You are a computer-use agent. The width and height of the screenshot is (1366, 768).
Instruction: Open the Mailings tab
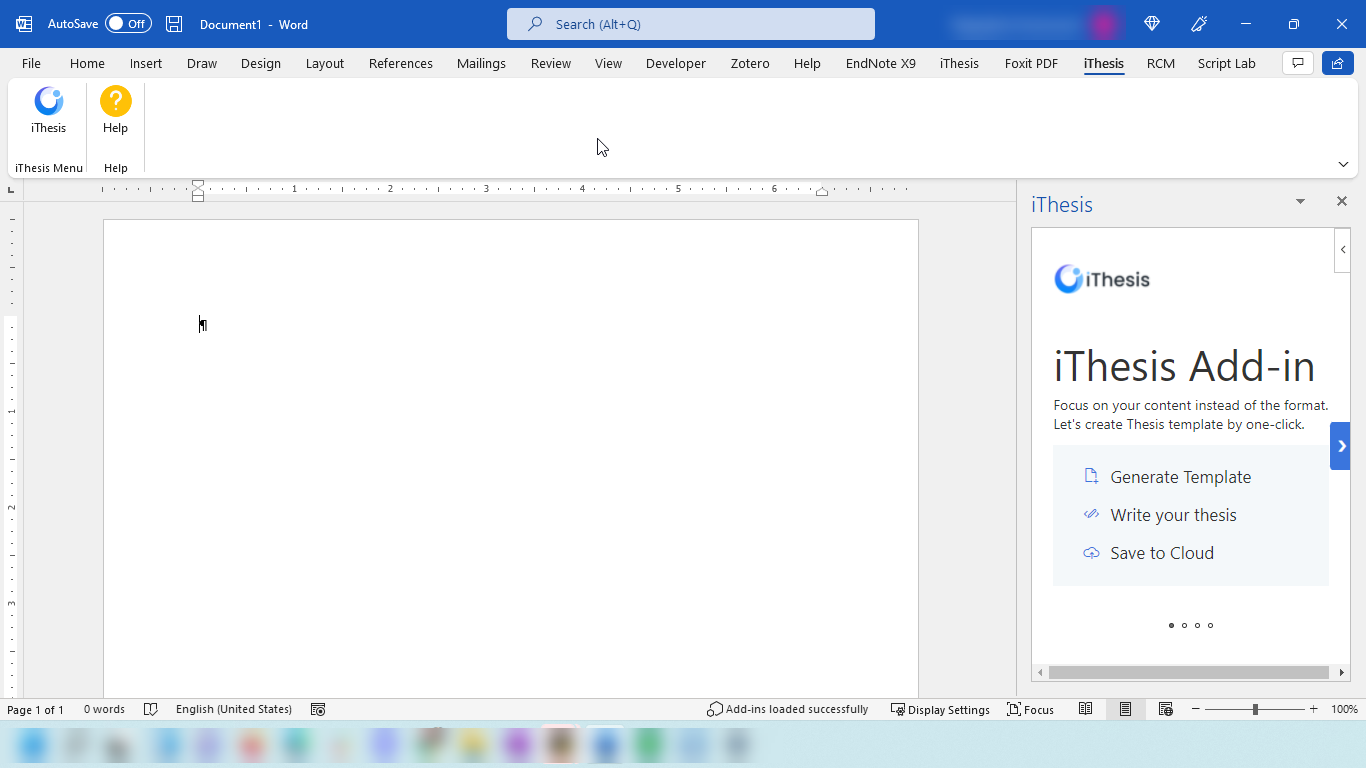click(x=481, y=63)
